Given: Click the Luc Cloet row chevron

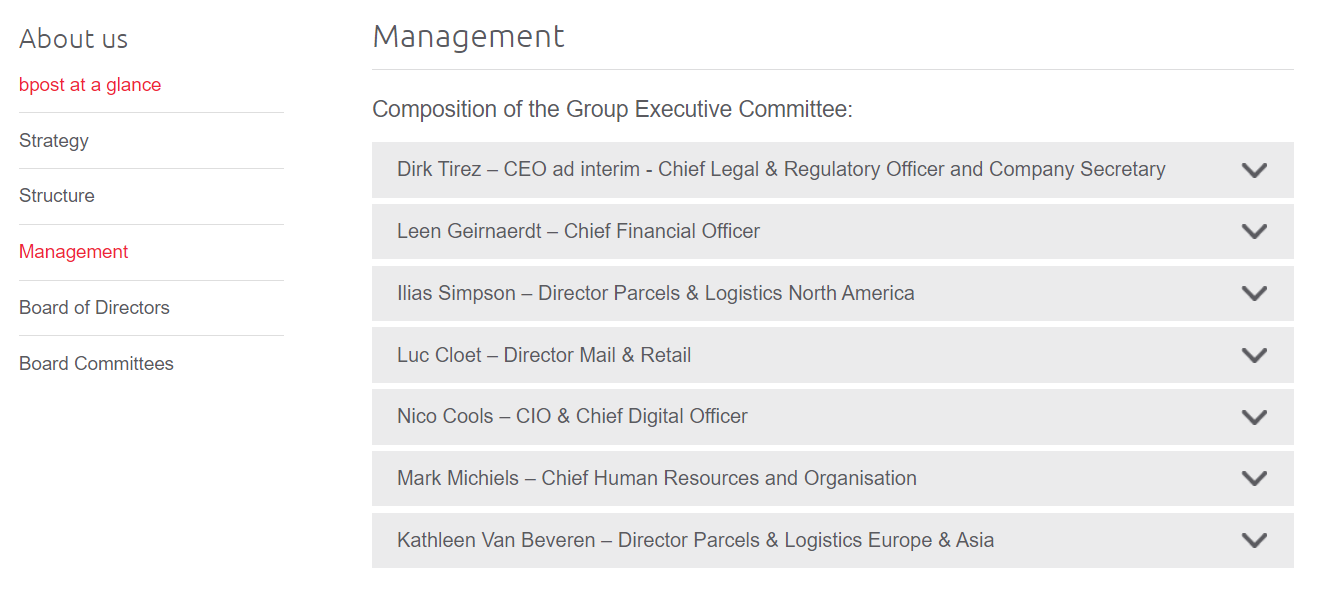Looking at the screenshot, I should [x=1254, y=356].
